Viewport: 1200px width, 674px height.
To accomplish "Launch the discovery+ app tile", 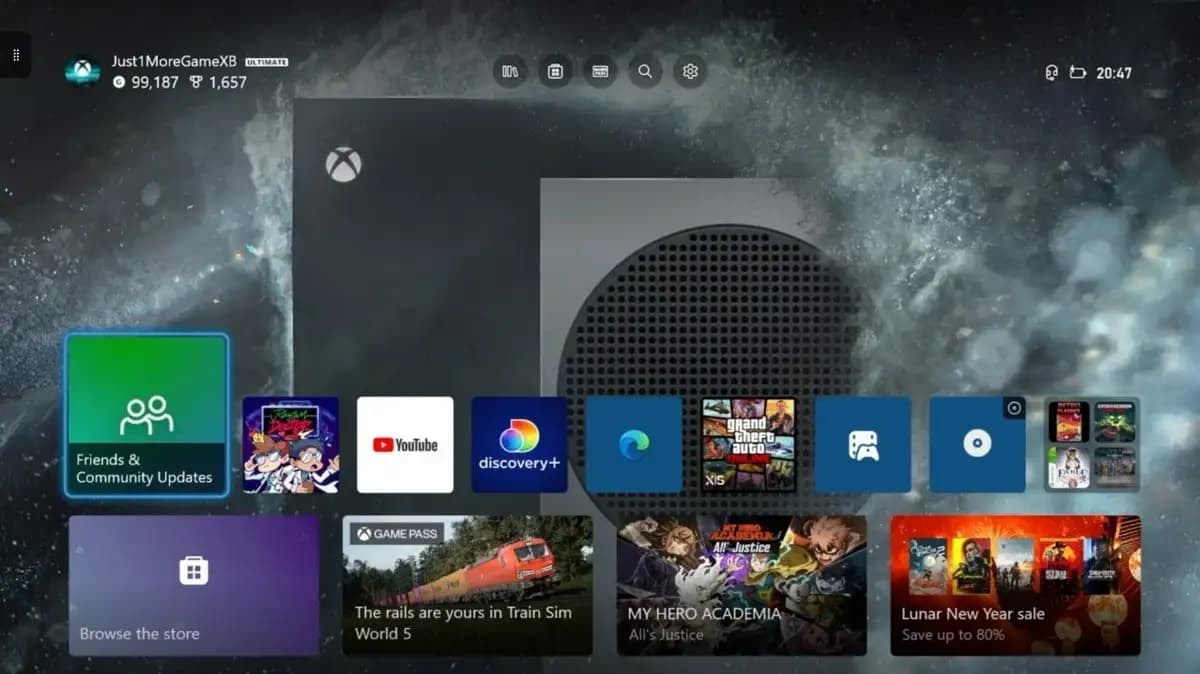I will point(519,444).
